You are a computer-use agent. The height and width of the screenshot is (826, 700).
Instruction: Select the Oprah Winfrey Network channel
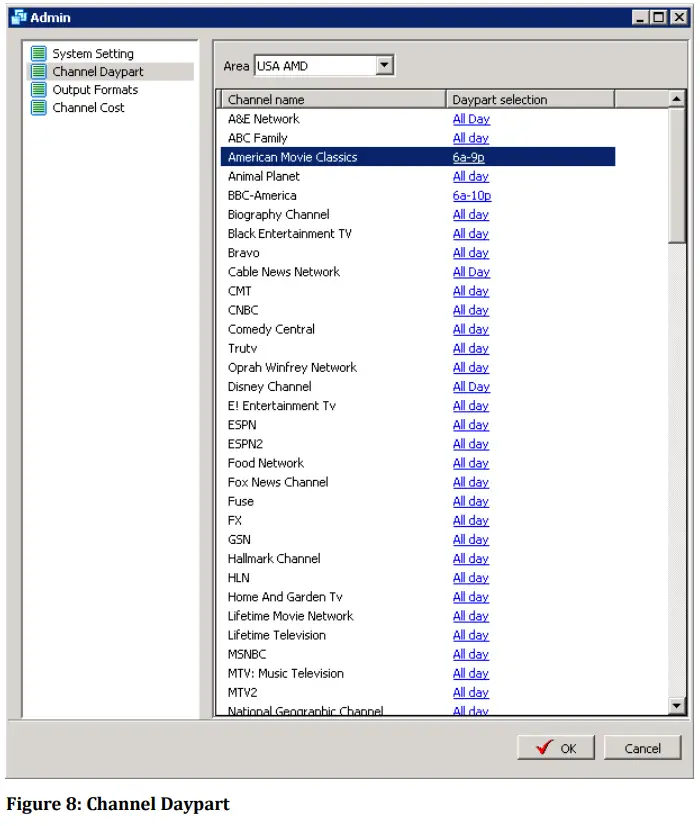(292, 367)
